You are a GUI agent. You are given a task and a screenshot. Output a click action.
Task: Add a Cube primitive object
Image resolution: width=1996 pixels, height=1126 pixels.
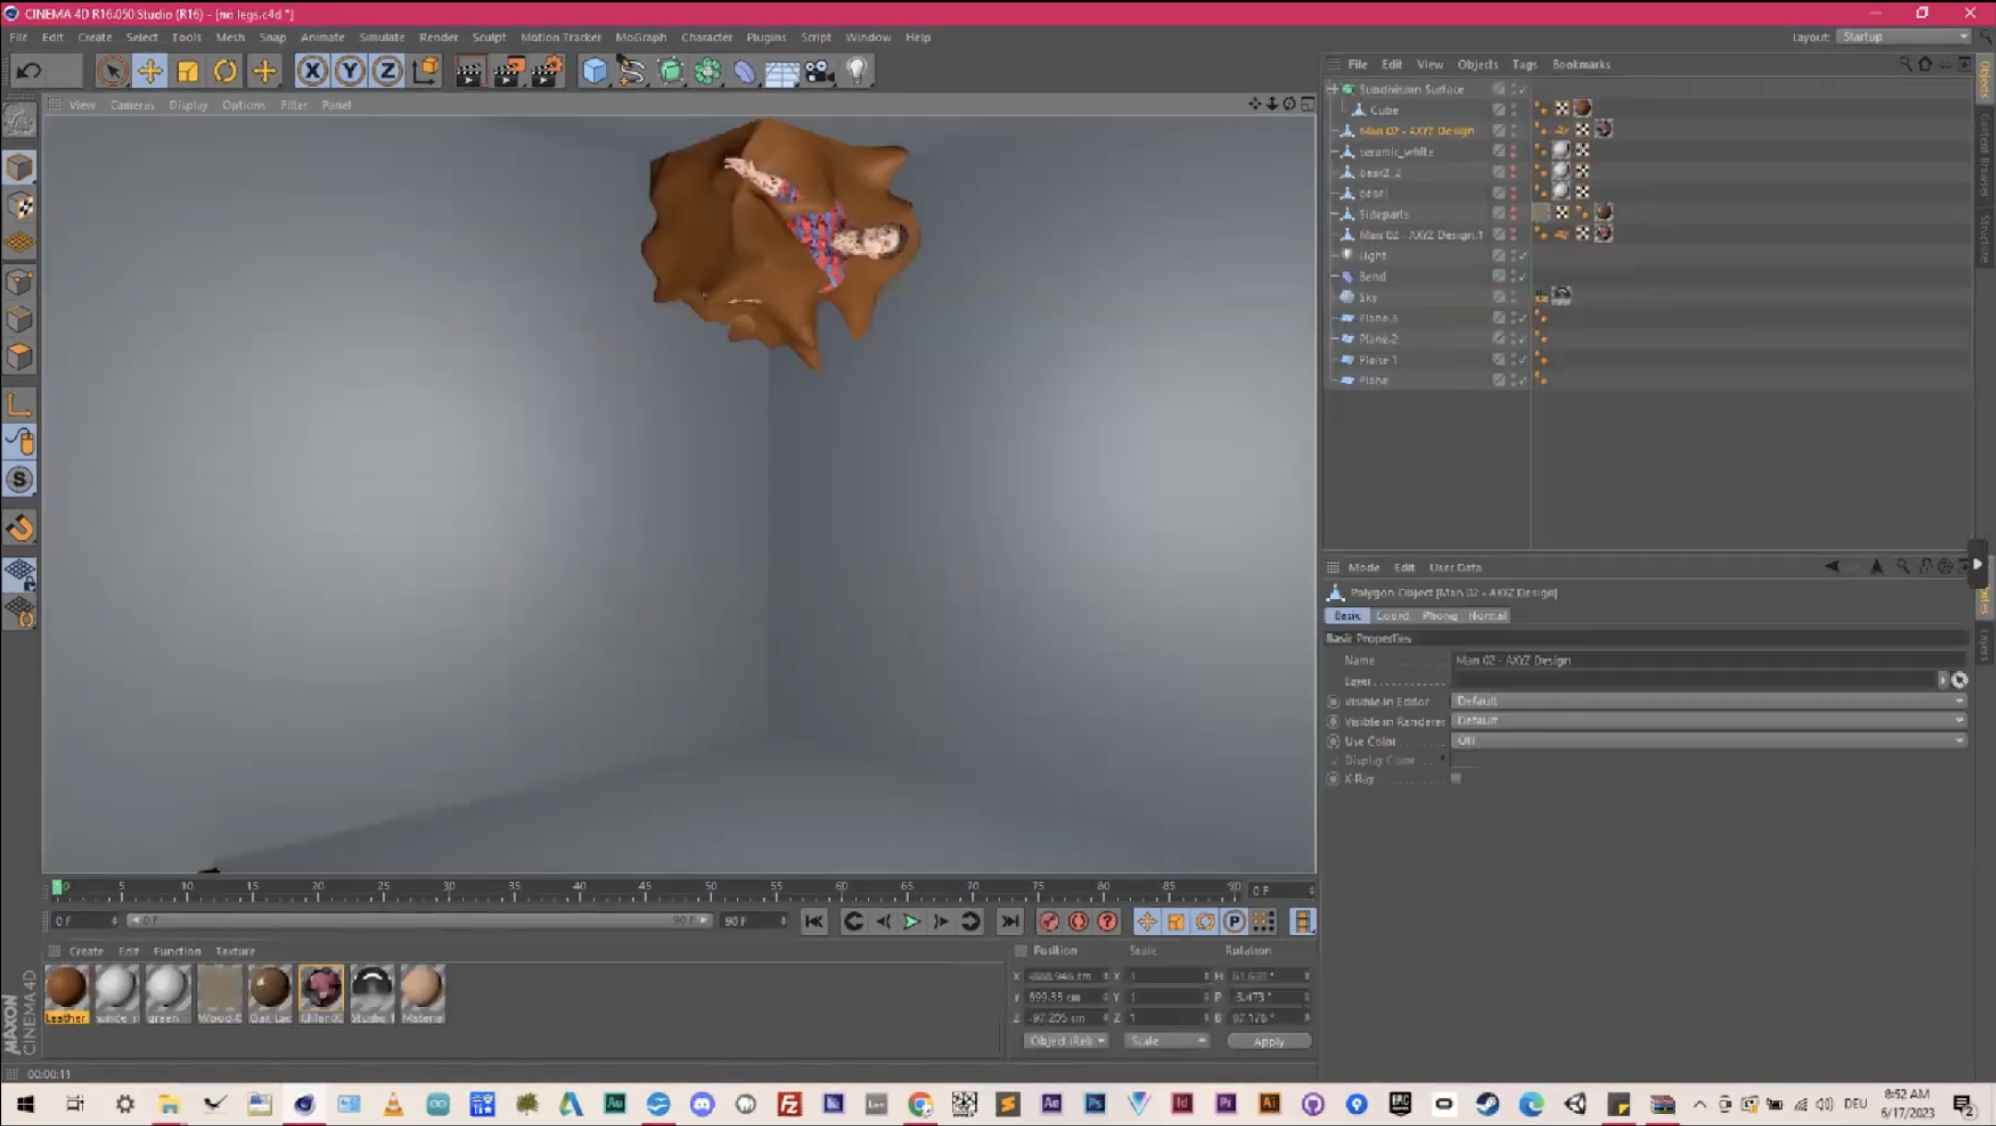(x=594, y=71)
